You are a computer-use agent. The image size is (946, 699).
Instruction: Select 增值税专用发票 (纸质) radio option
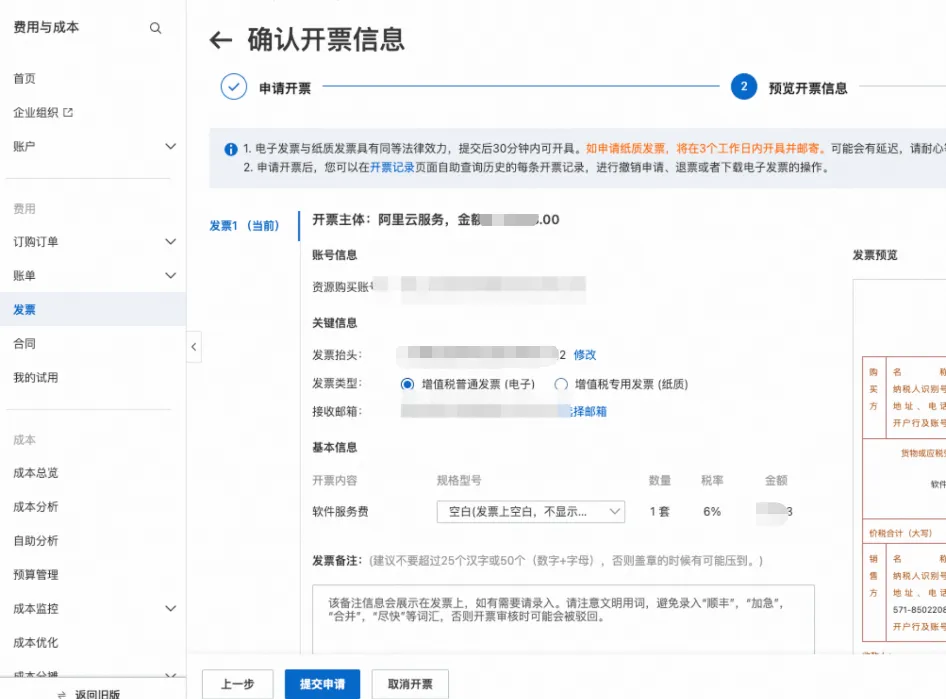click(560, 385)
